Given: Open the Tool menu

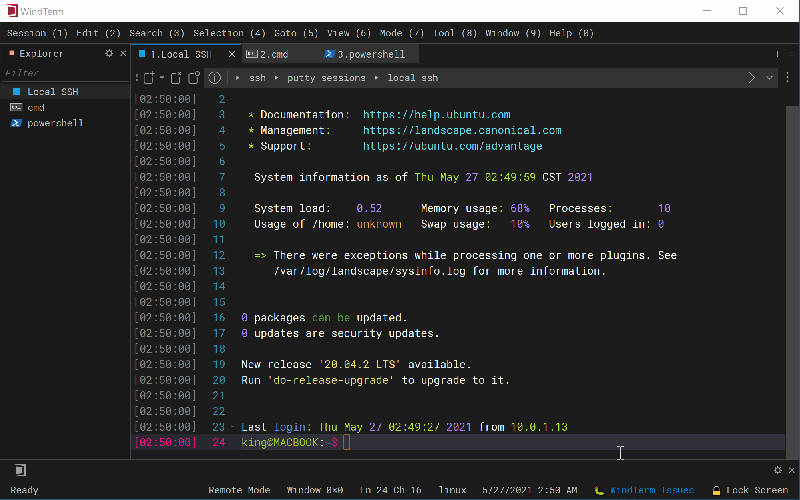Looking at the screenshot, I should pos(455,33).
